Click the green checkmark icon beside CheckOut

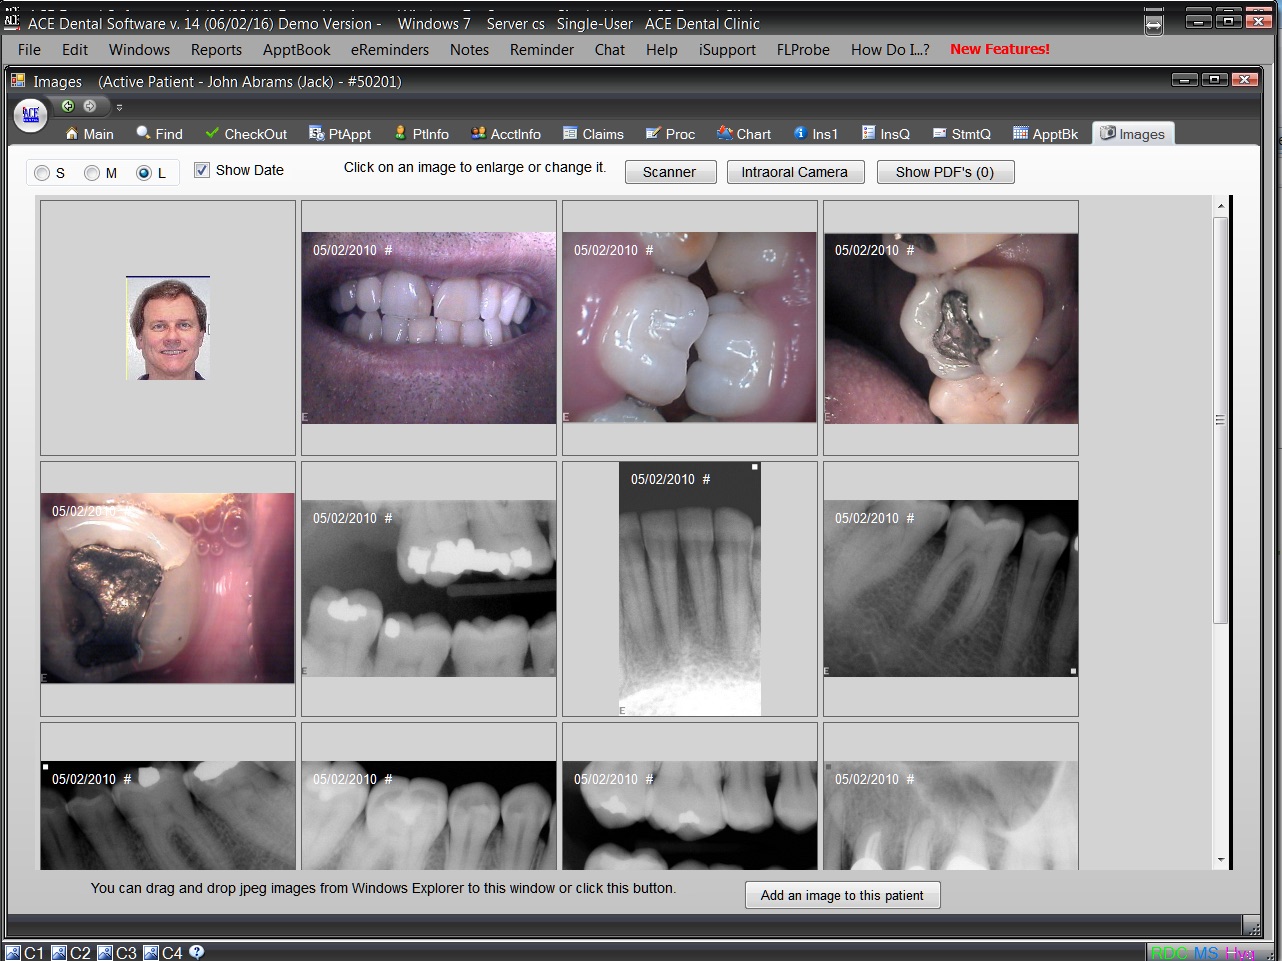click(212, 133)
